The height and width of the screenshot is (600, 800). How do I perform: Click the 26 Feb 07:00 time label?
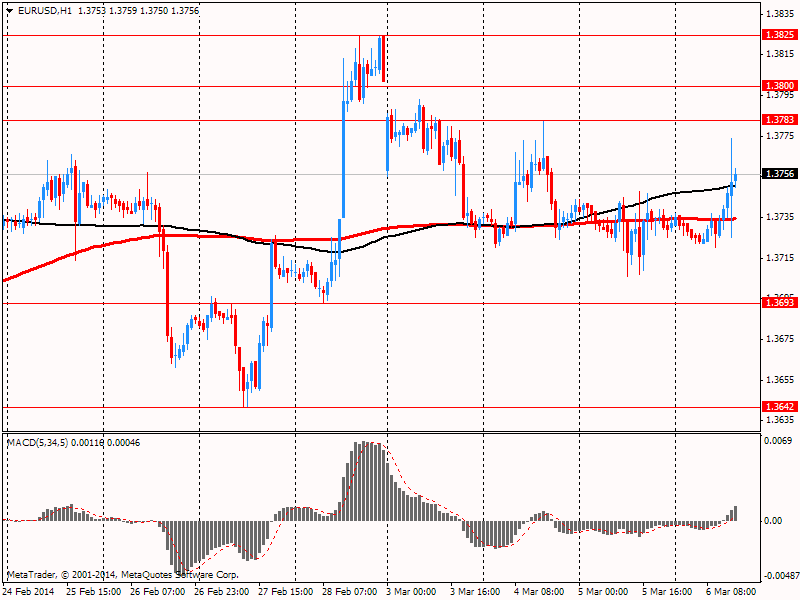pyautogui.click(x=158, y=592)
